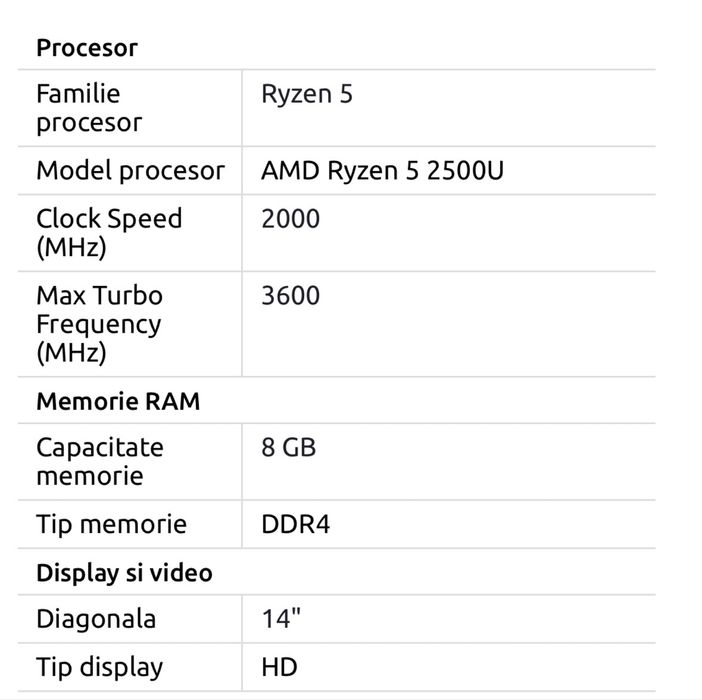Select the Max Turbo label text
This screenshot has width=702, height=700.
coord(99,296)
